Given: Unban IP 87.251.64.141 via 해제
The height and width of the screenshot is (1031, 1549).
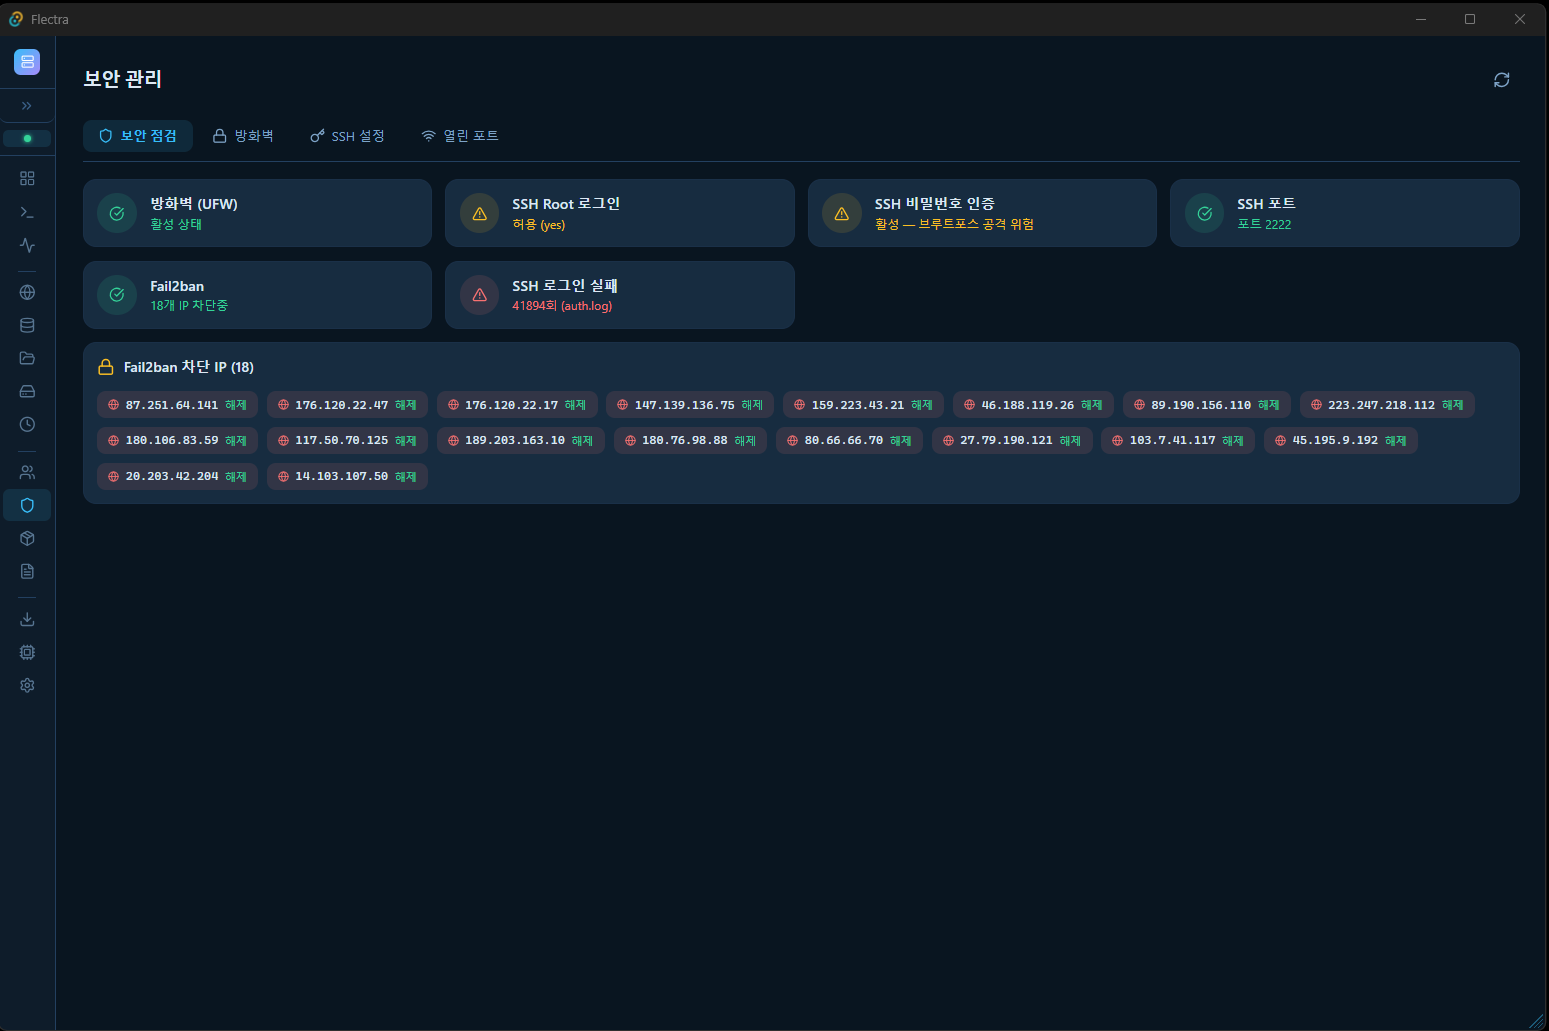Looking at the screenshot, I should pyautogui.click(x=235, y=405).
